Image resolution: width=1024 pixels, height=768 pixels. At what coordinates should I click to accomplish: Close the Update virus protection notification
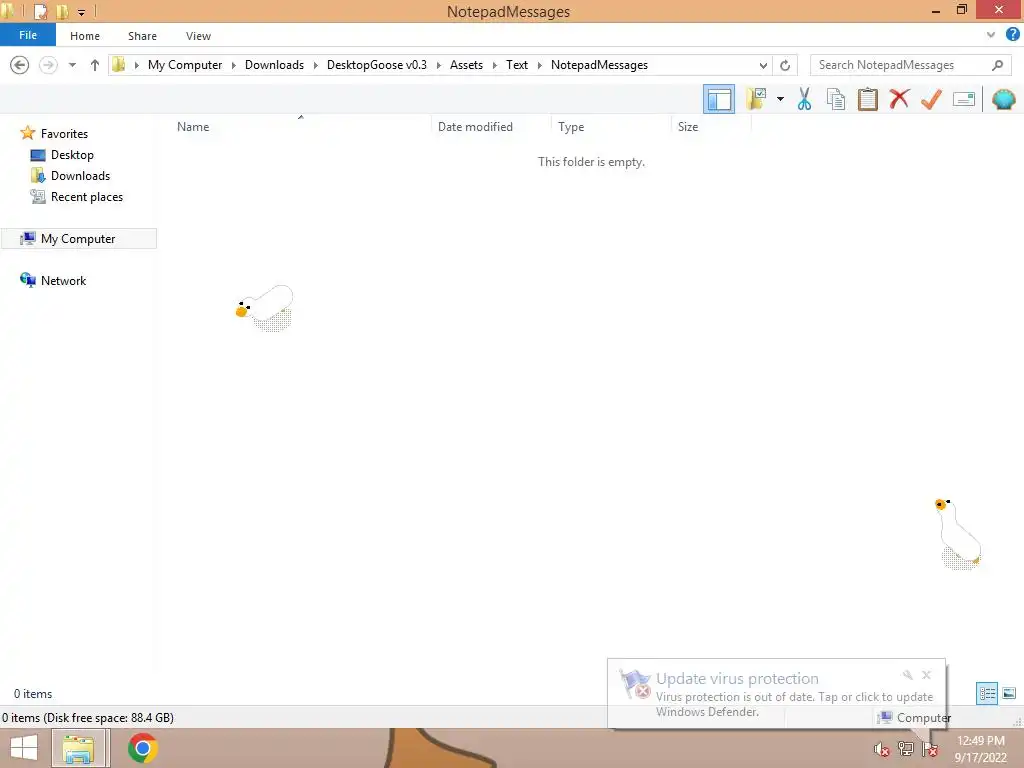click(x=926, y=675)
